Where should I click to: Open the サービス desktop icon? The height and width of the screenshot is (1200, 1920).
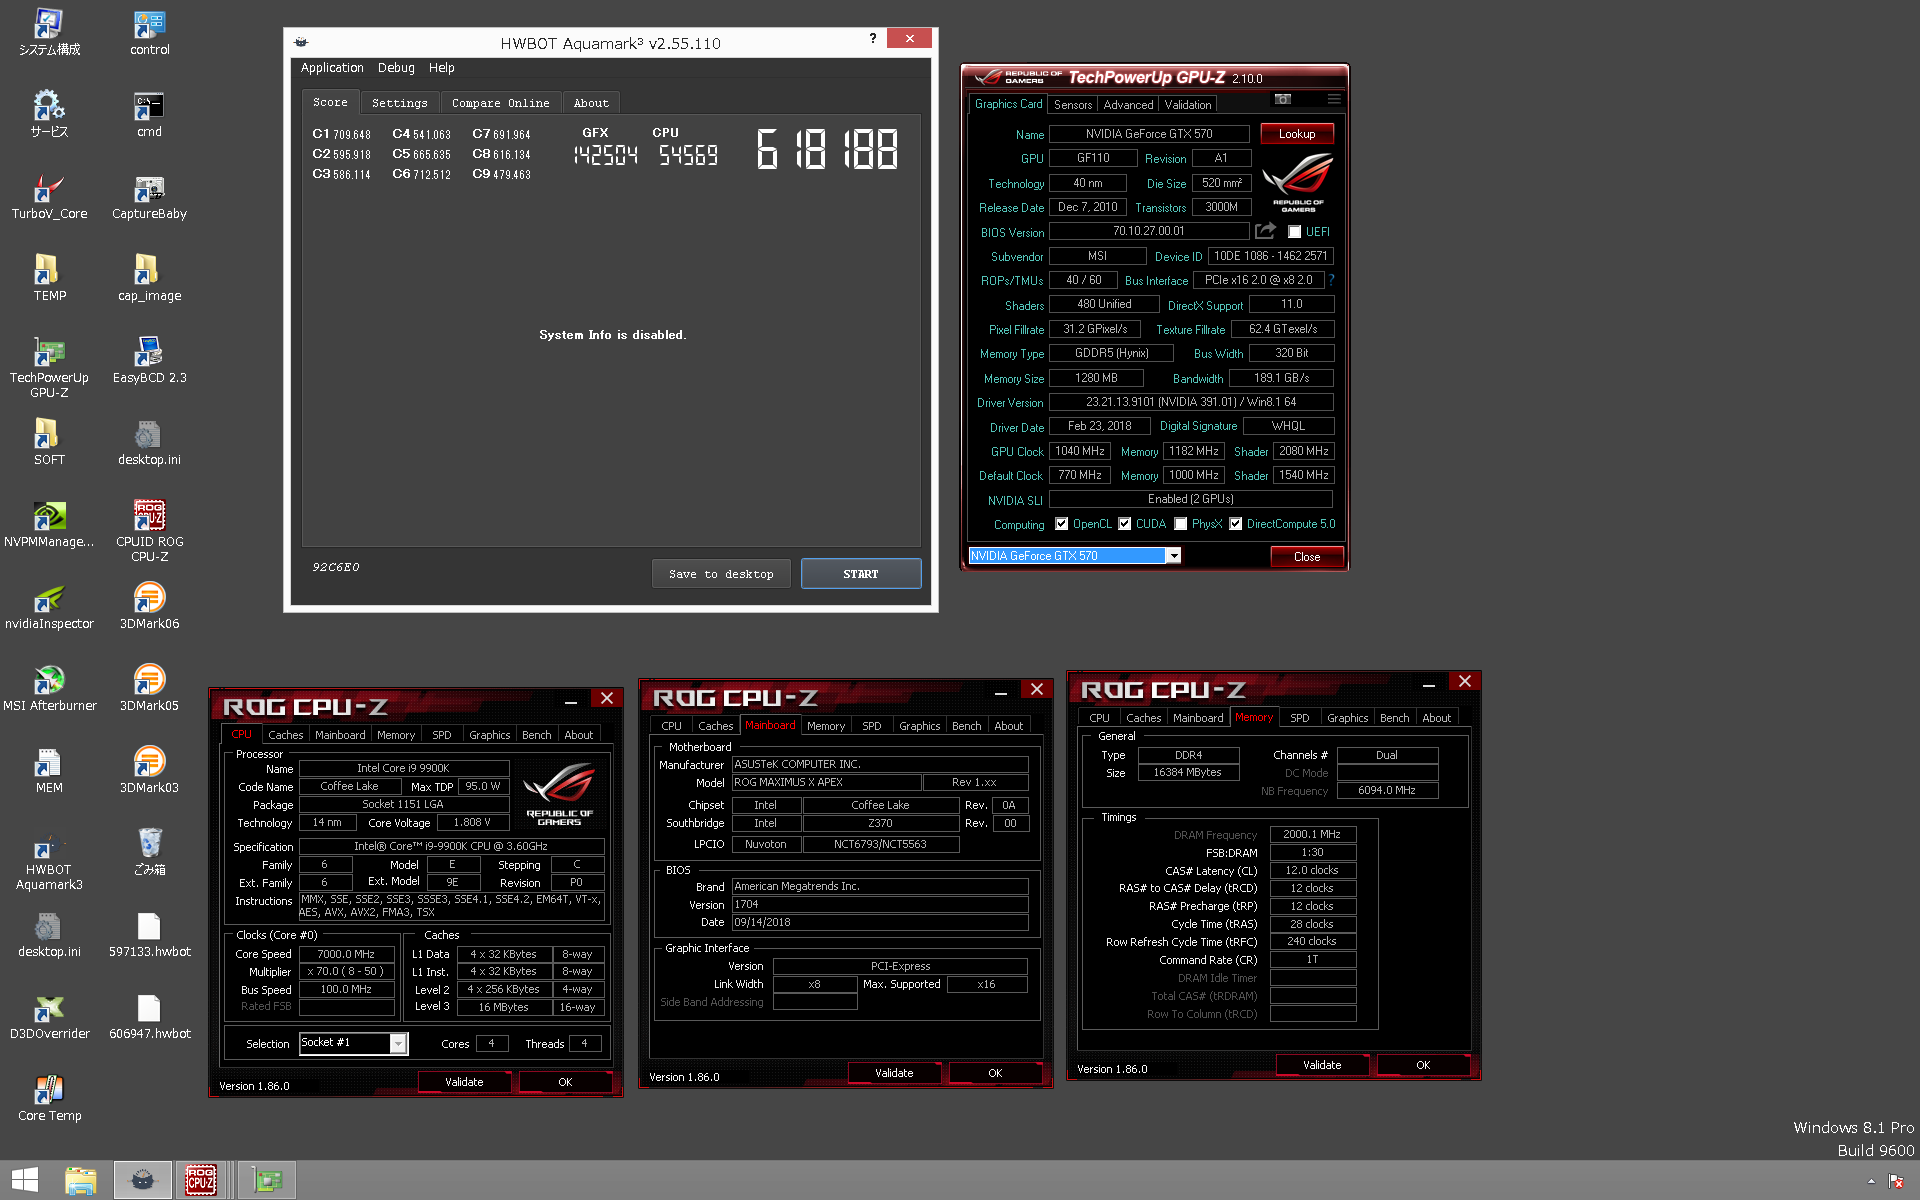click(49, 114)
